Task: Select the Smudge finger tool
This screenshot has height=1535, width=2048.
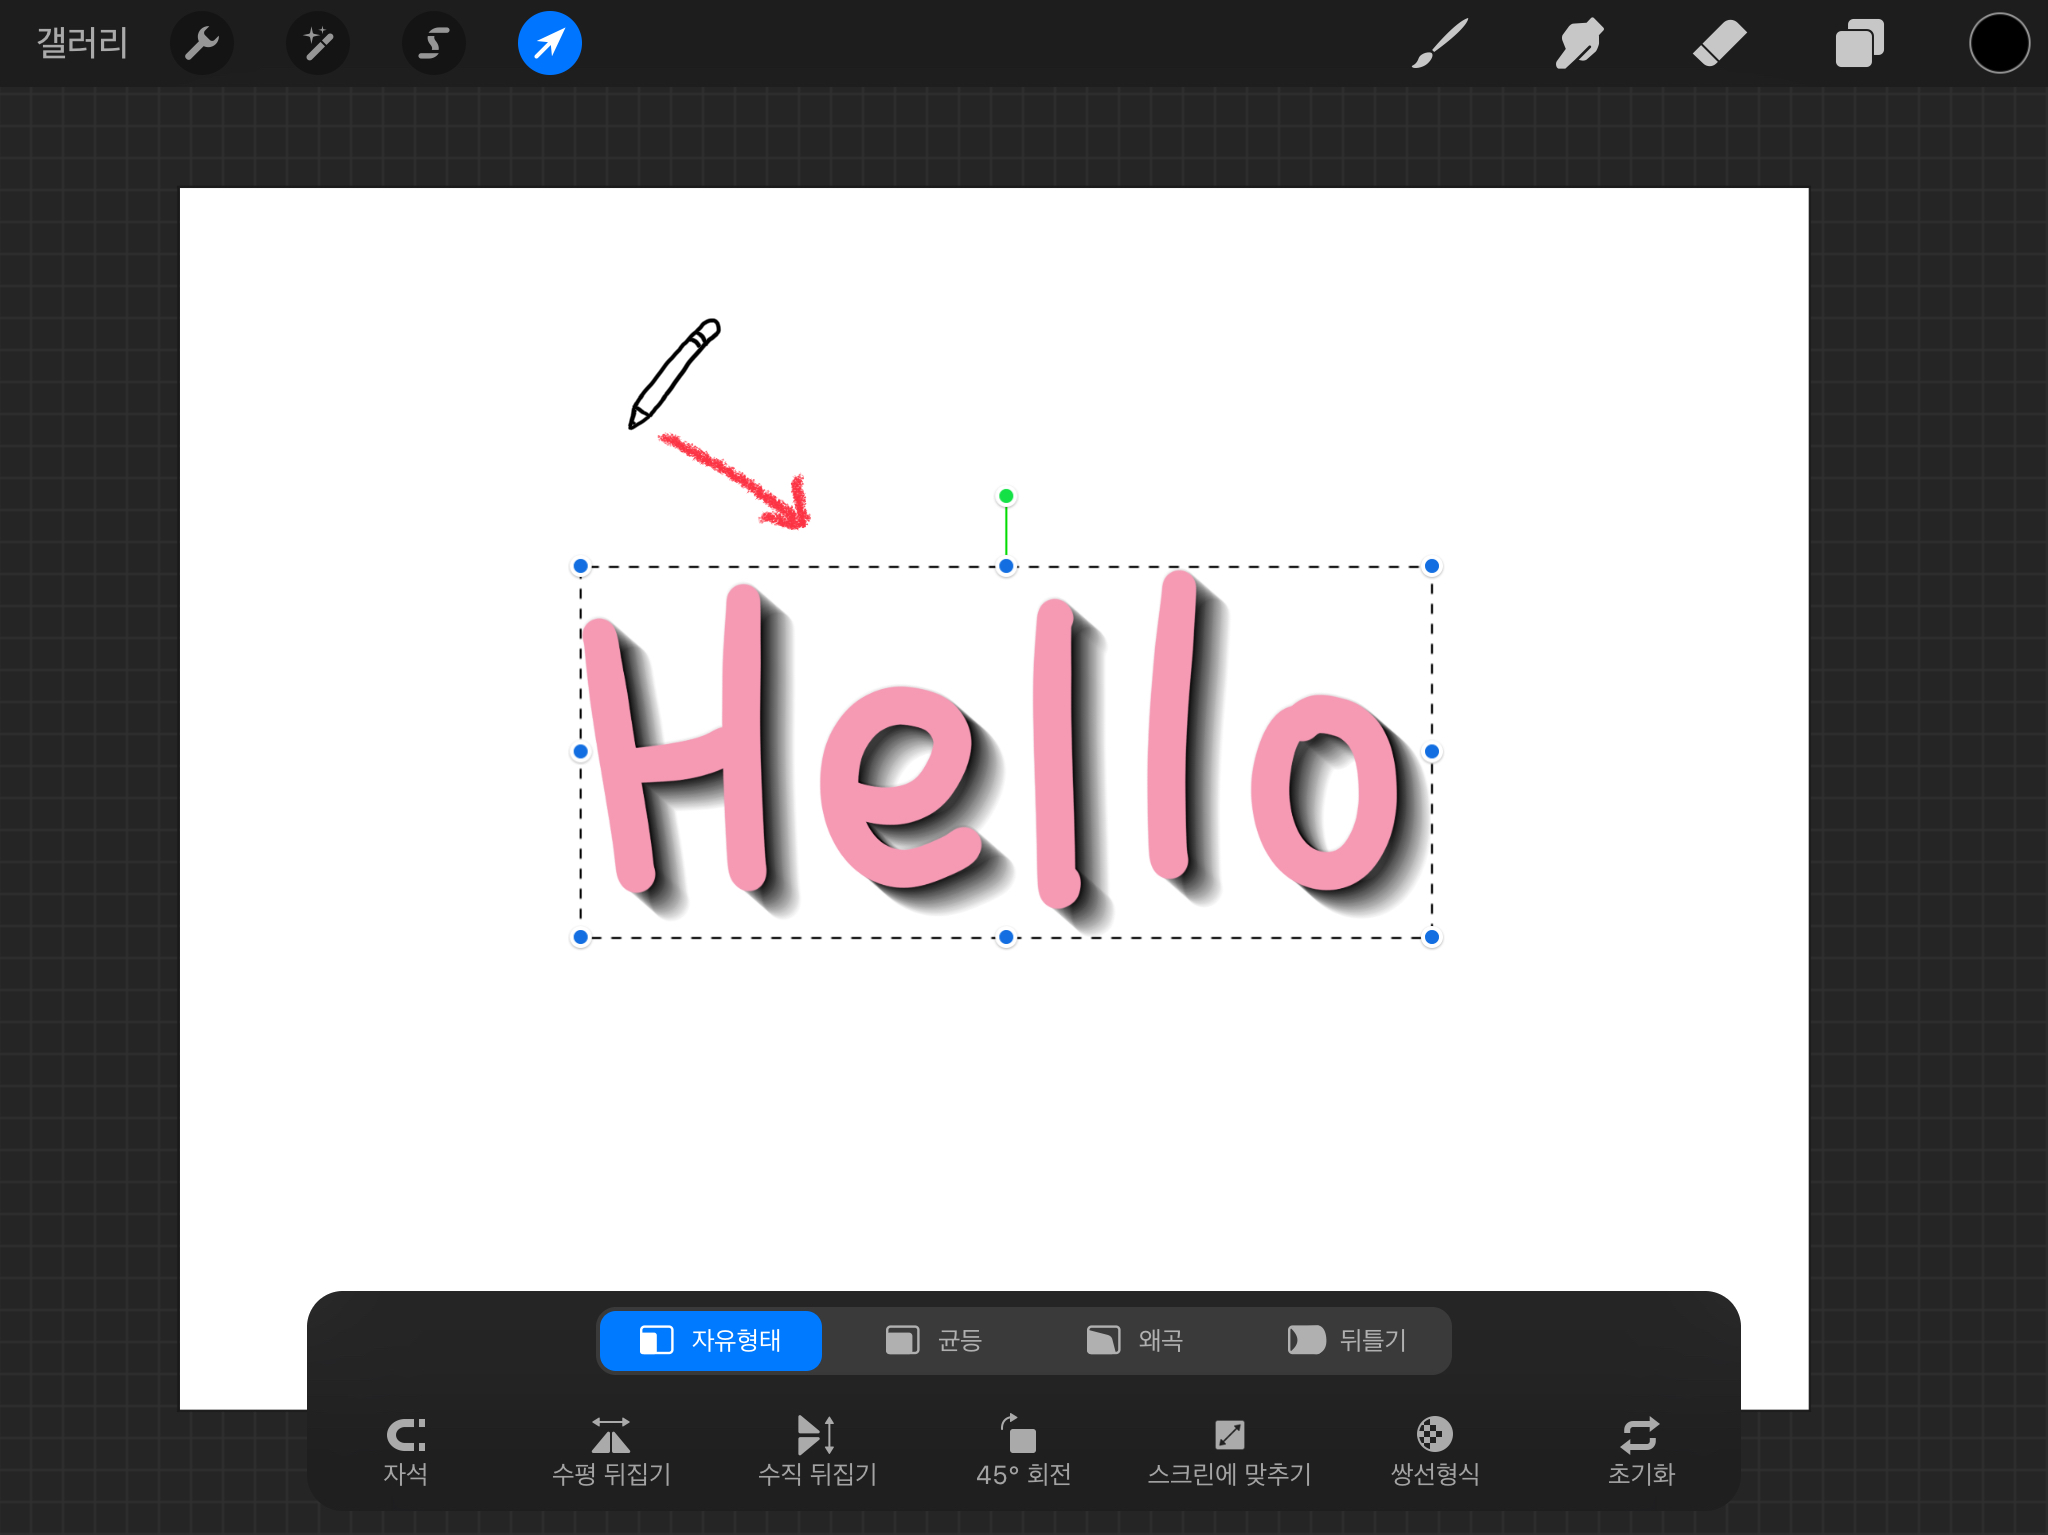Action: (1580, 44)
